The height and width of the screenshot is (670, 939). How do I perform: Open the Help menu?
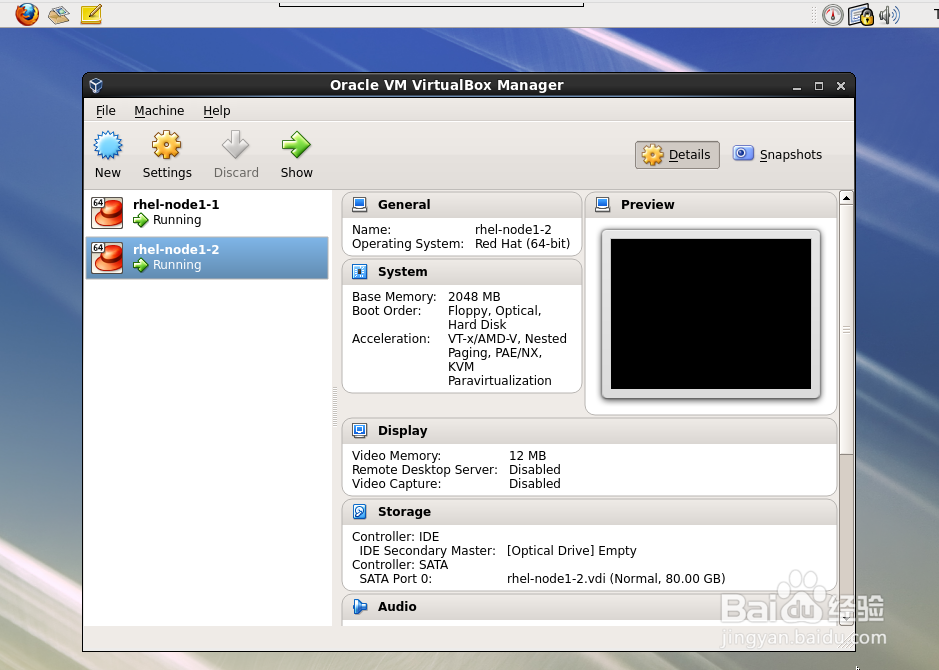point(216,111)
